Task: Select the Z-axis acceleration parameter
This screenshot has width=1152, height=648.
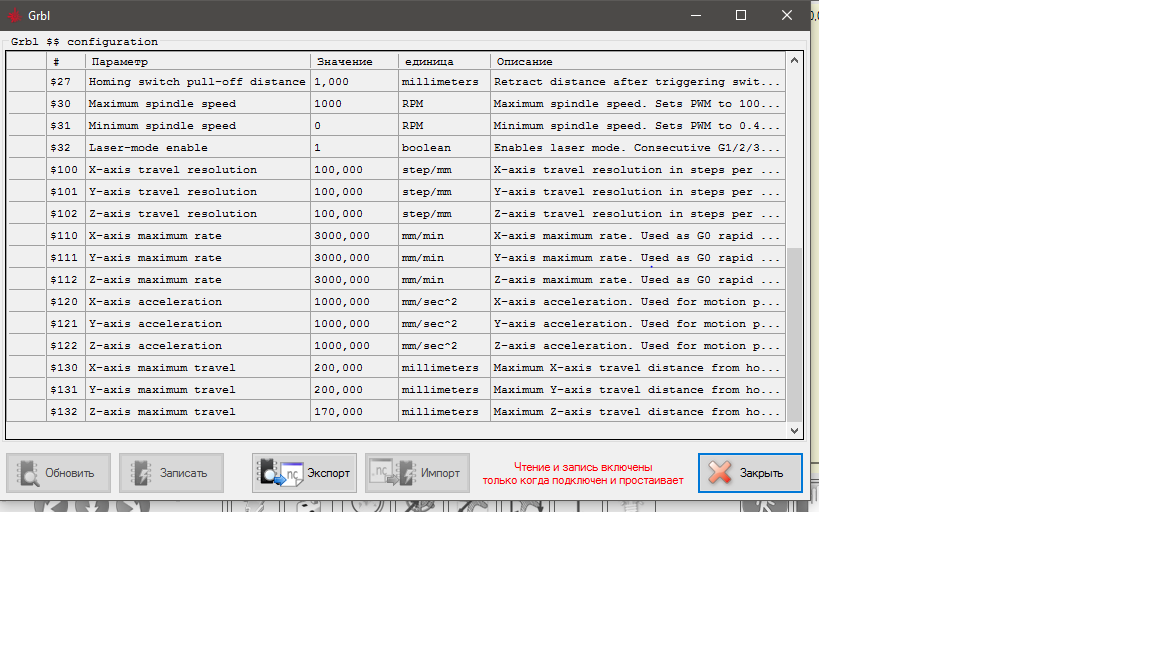Action: click(198, 346)
